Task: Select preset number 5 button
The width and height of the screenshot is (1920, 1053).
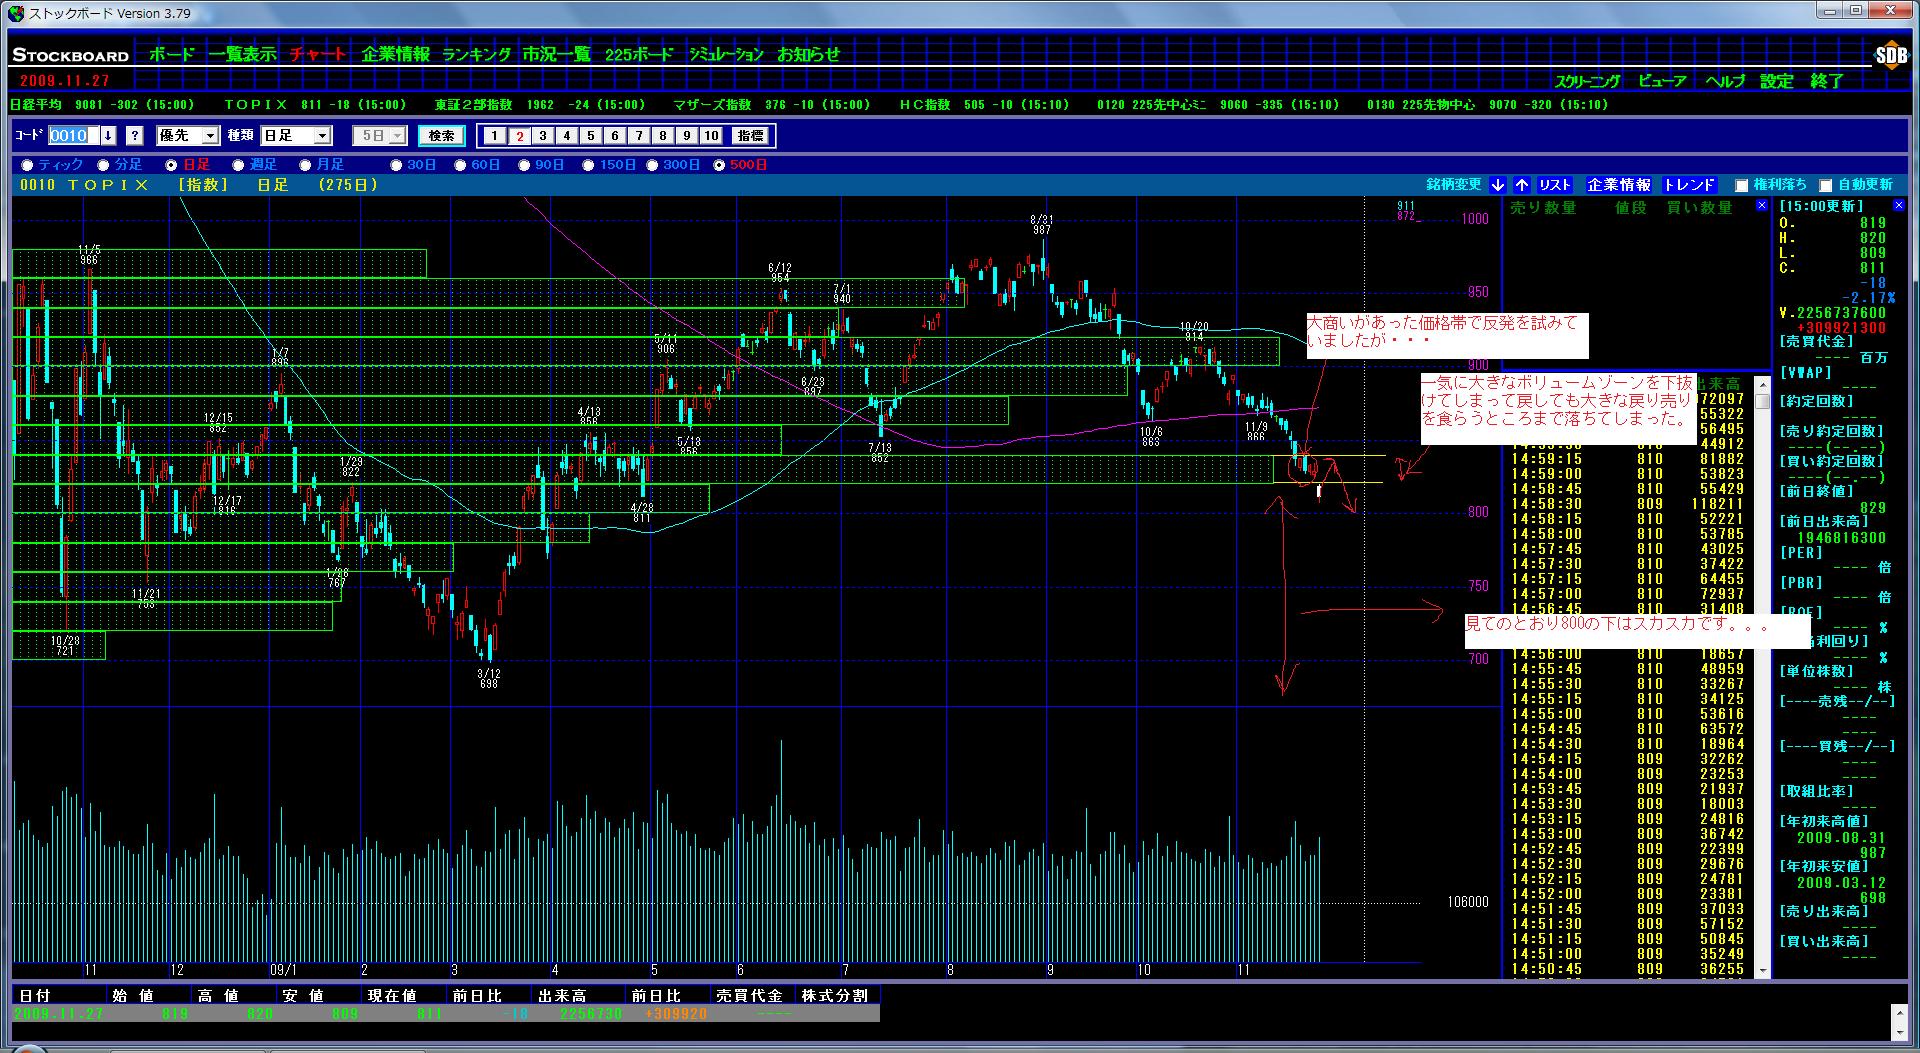Action: (x=590, y=136)
